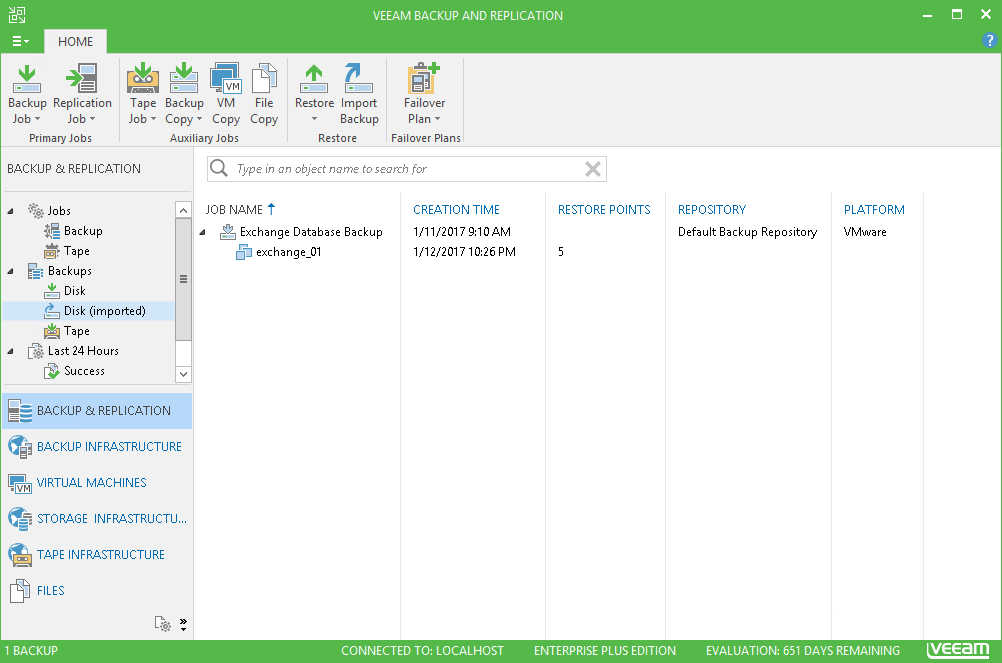
Task: Select Tape under Backups
Action: point(76,331)
